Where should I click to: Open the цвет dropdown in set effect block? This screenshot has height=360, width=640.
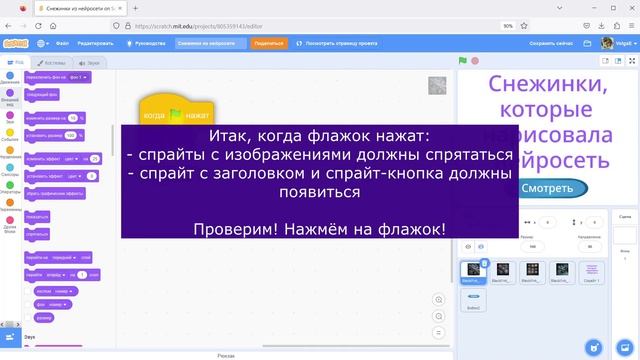tap(74, 176)
